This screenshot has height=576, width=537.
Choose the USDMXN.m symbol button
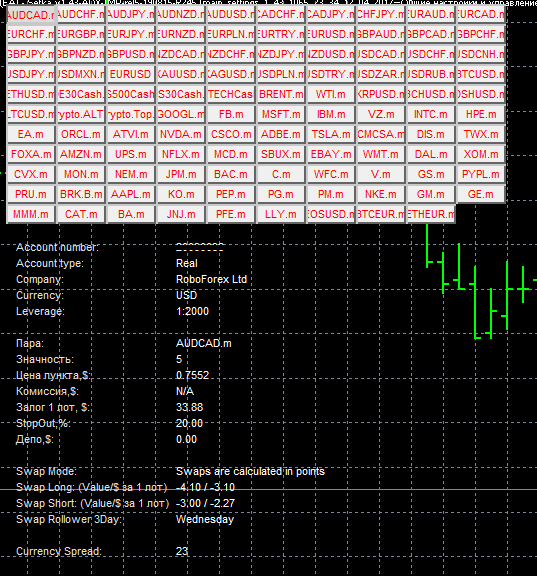[x=81, y=75]
